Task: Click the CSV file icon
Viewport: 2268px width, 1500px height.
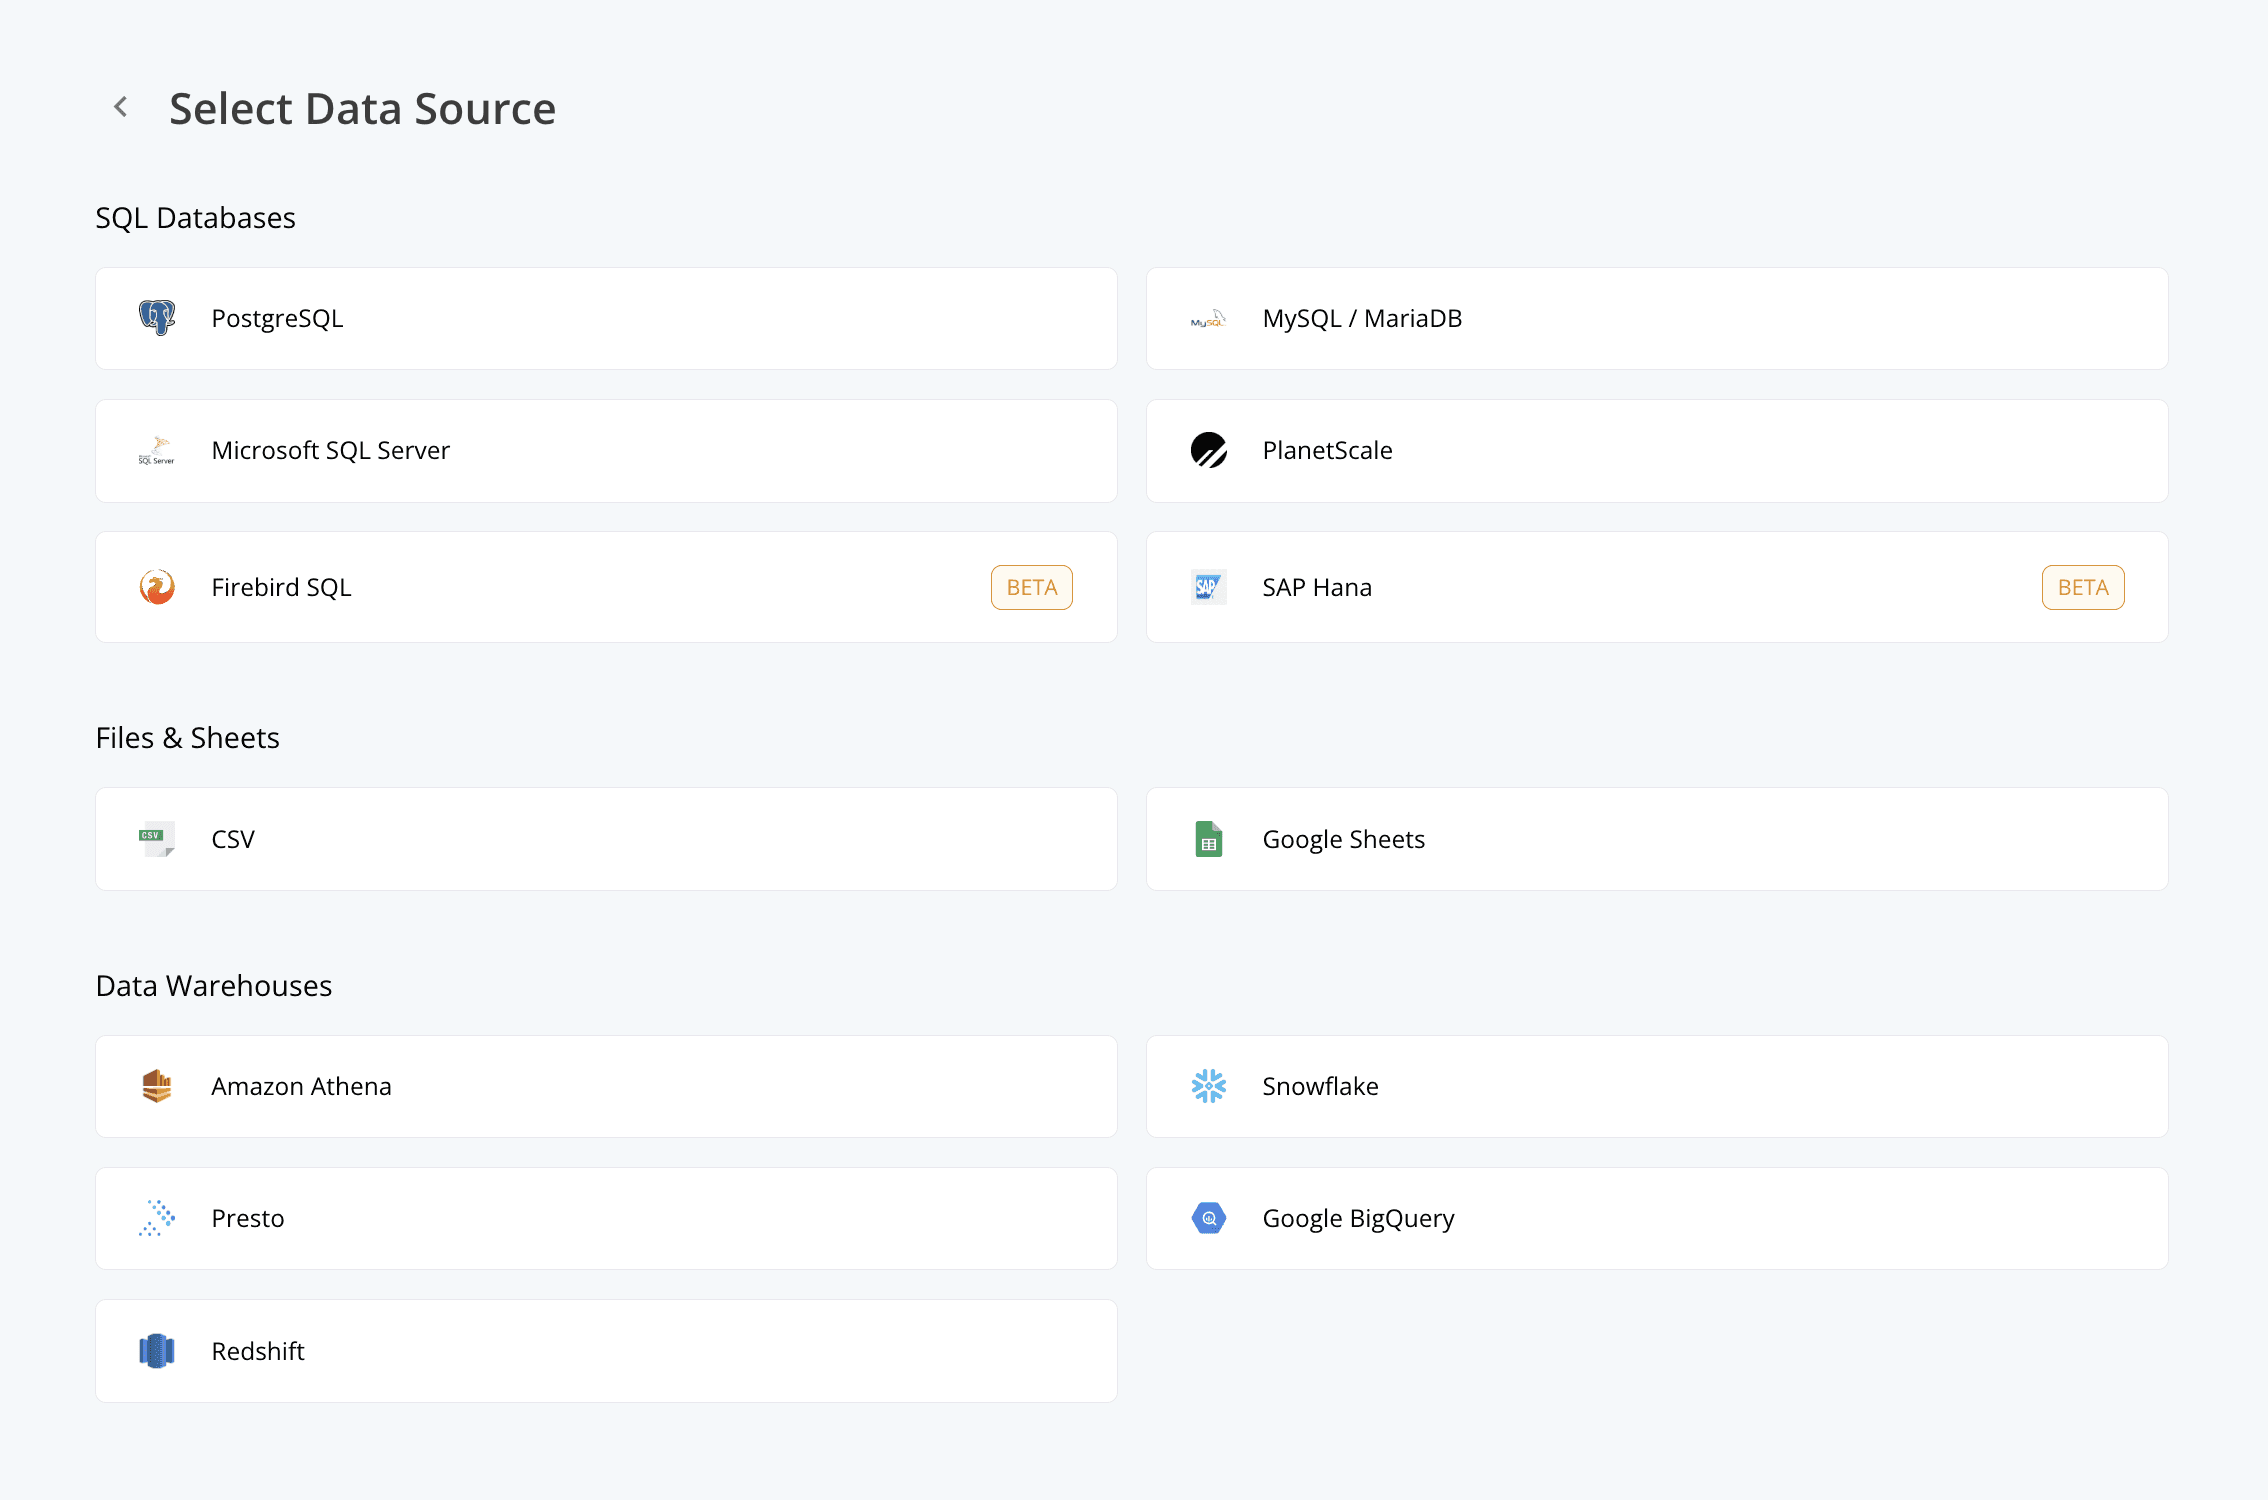Action: [157, 839]
